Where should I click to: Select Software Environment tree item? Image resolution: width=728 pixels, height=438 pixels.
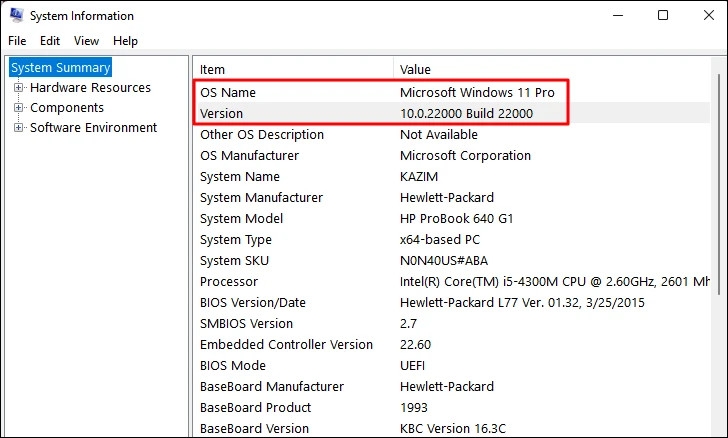tap(93, 127)
